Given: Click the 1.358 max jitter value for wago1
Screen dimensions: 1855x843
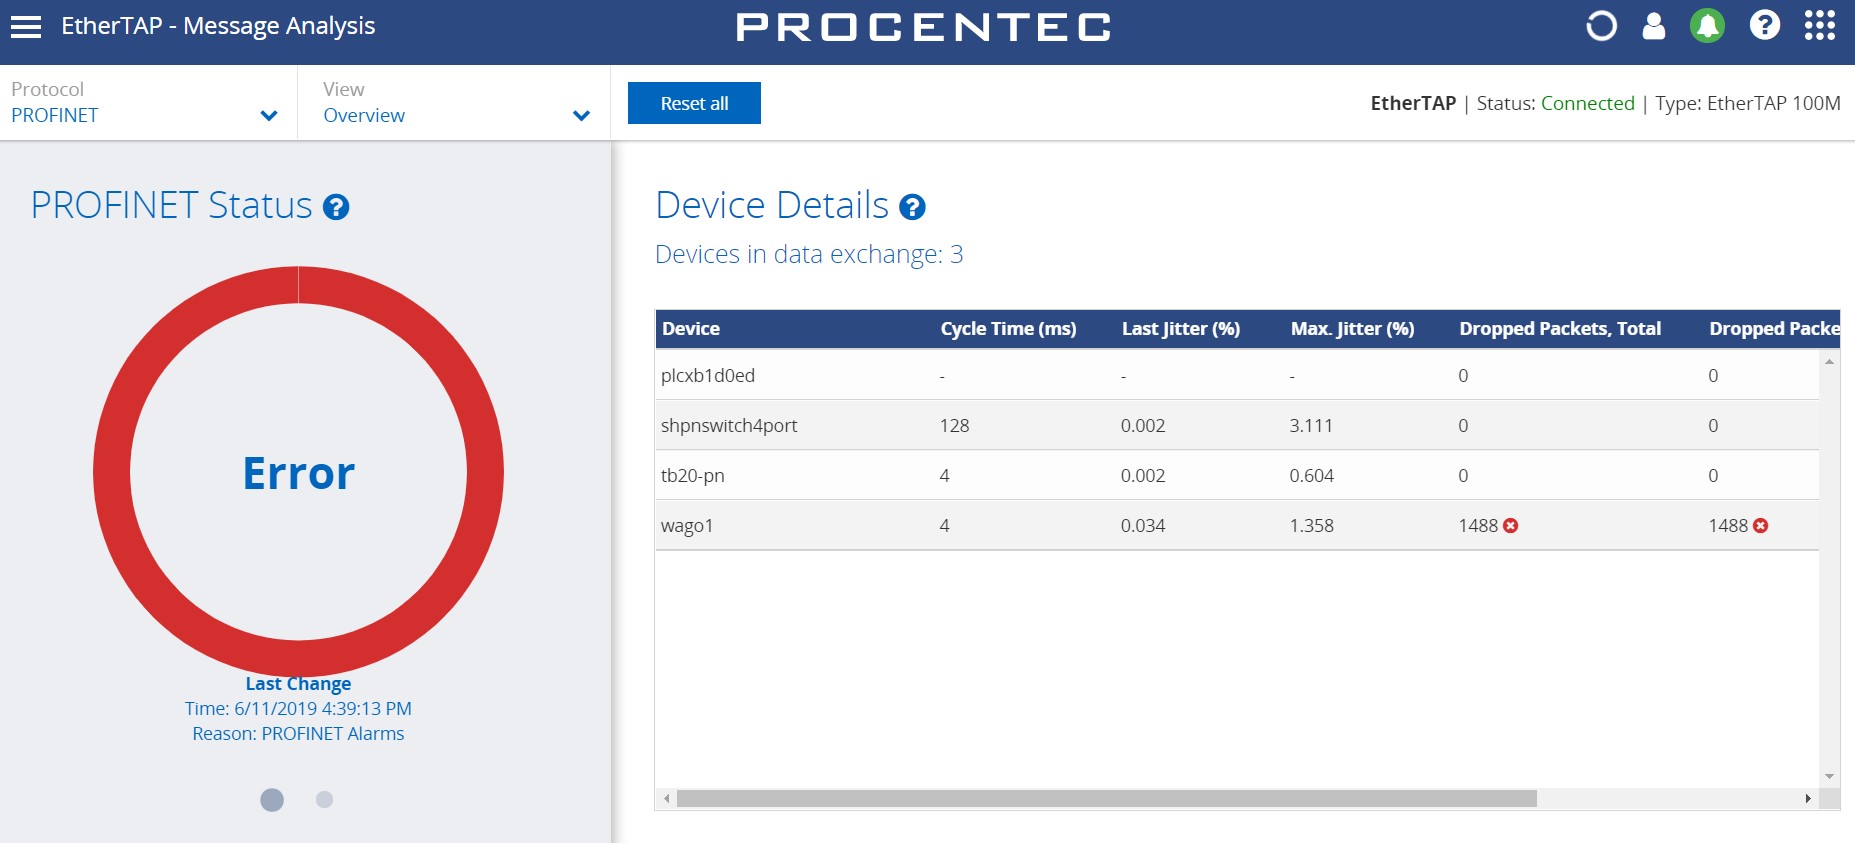Looking at the screenshot, I should (x=1311, y=526).
